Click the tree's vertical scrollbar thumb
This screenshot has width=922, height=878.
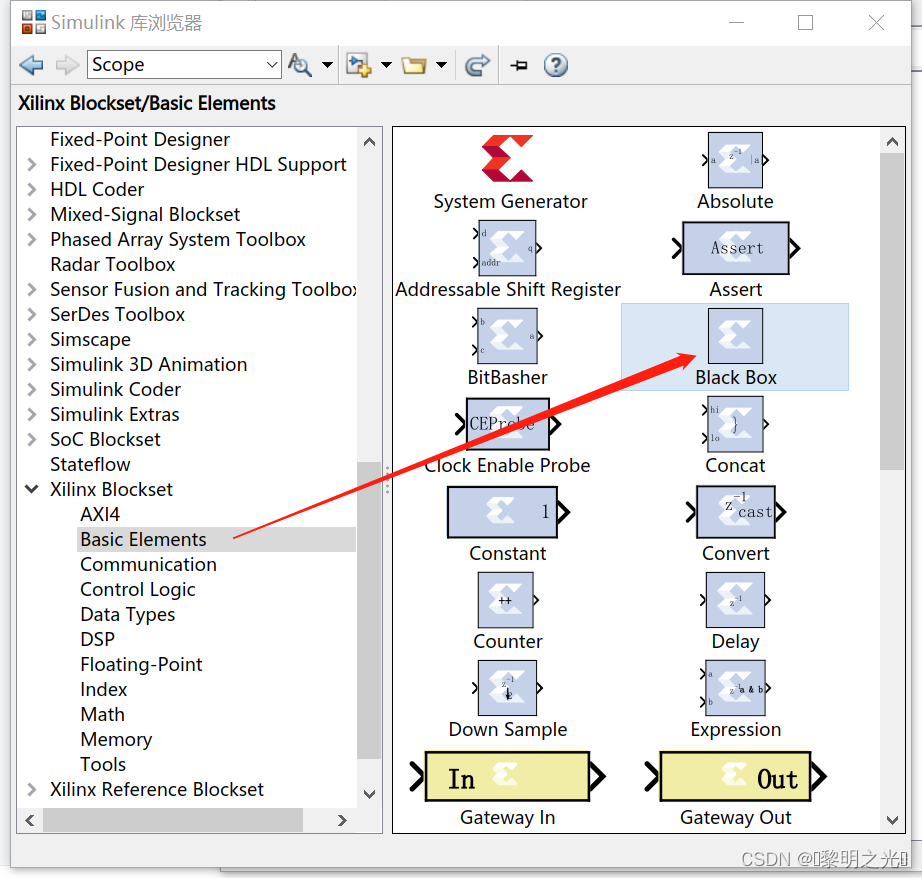[x=369, y=610]
